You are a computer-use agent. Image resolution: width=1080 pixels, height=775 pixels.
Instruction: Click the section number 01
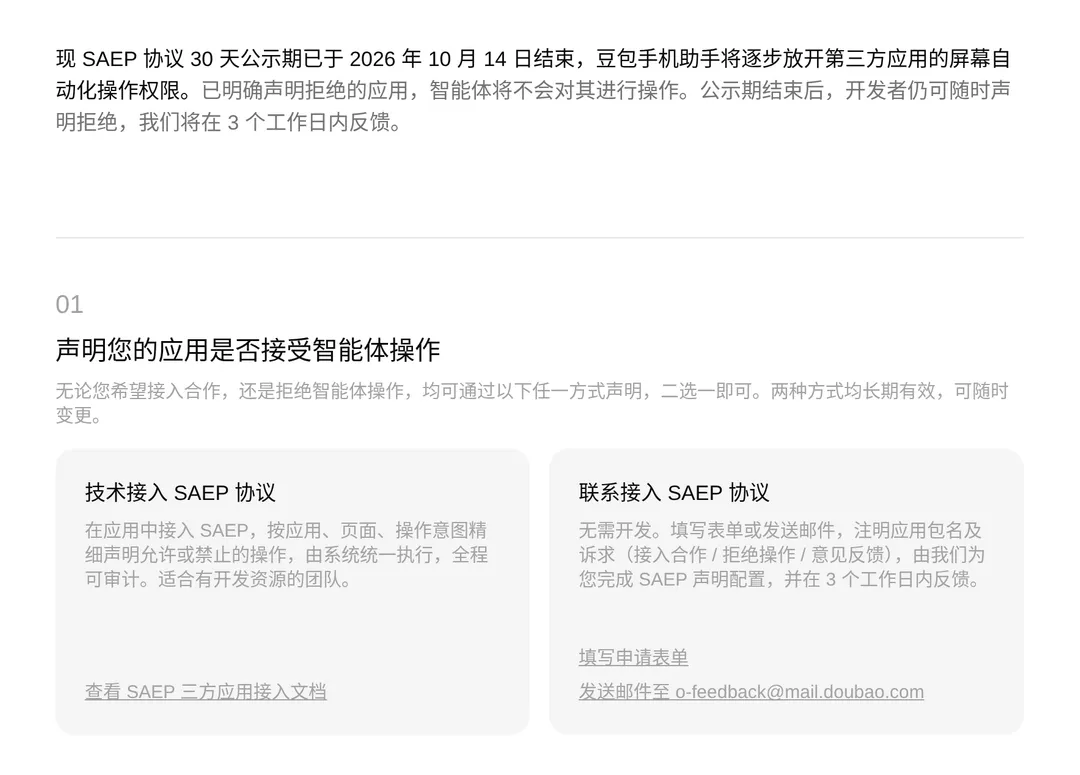[x=69, y=304]
